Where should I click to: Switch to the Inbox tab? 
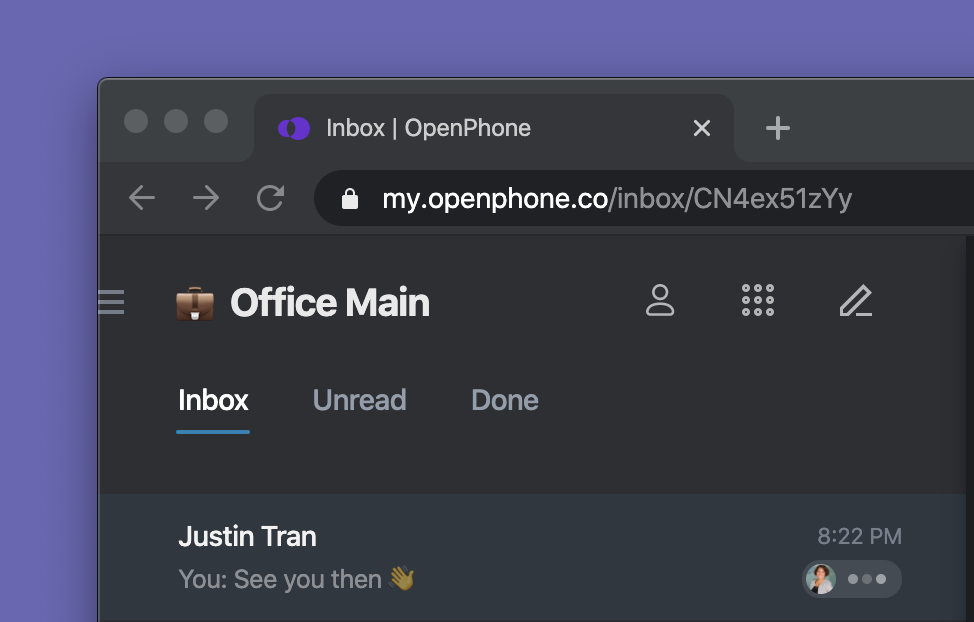point(213,400)
